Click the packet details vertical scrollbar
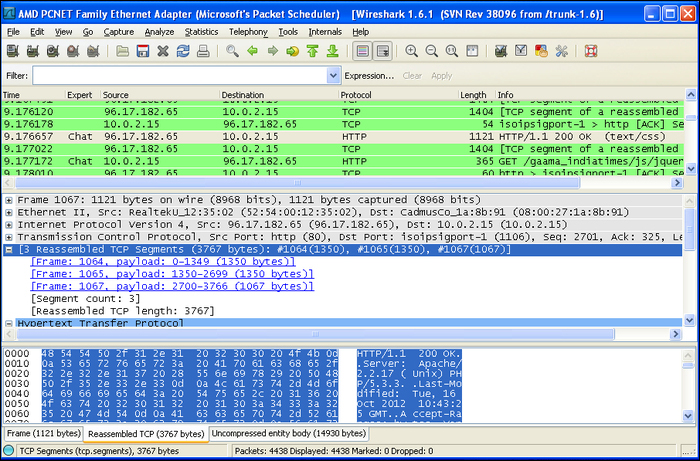 689,228
